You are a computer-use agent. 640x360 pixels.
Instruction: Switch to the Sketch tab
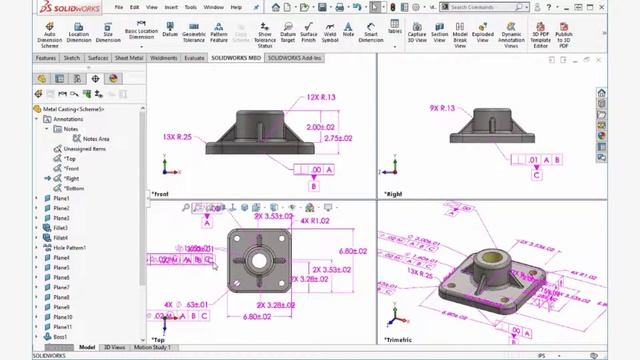pos(72,58)
